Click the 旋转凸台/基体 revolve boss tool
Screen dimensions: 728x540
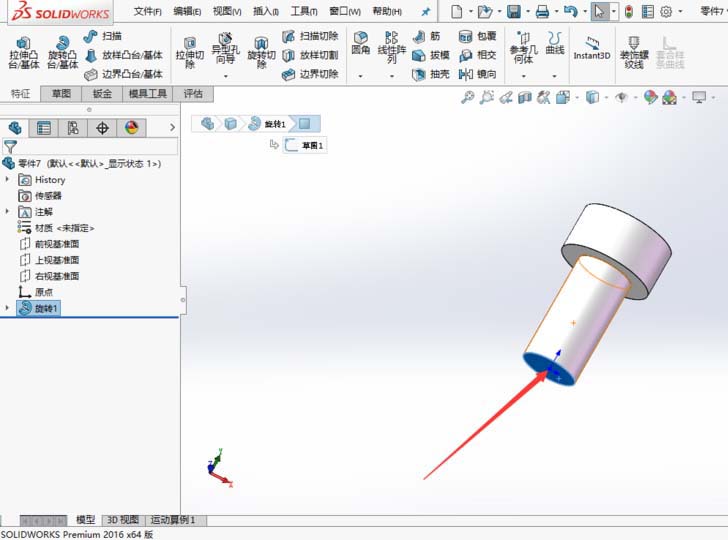pos(62,52)
